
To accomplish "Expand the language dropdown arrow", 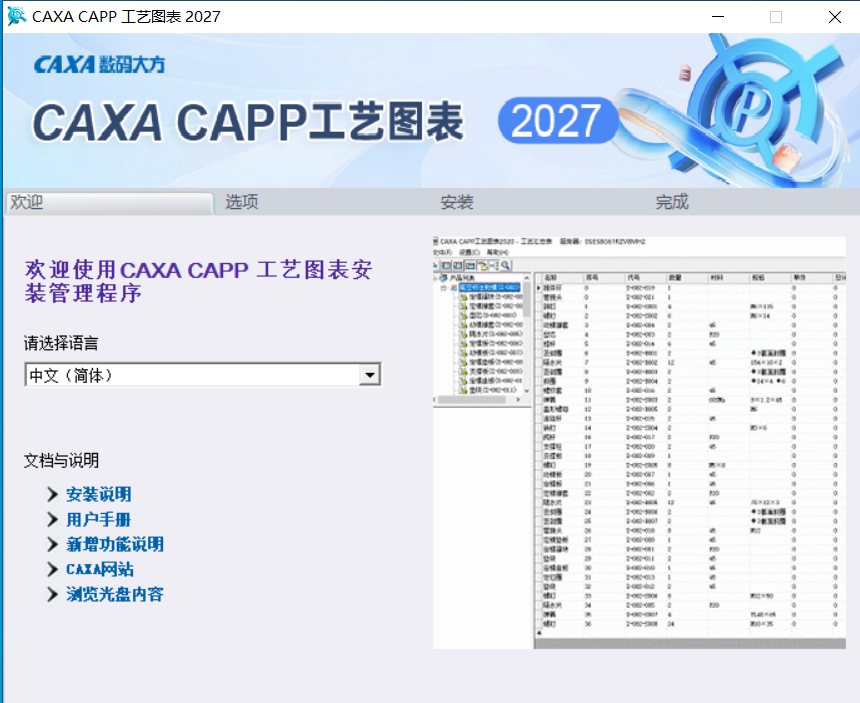I will click(370, 375).
